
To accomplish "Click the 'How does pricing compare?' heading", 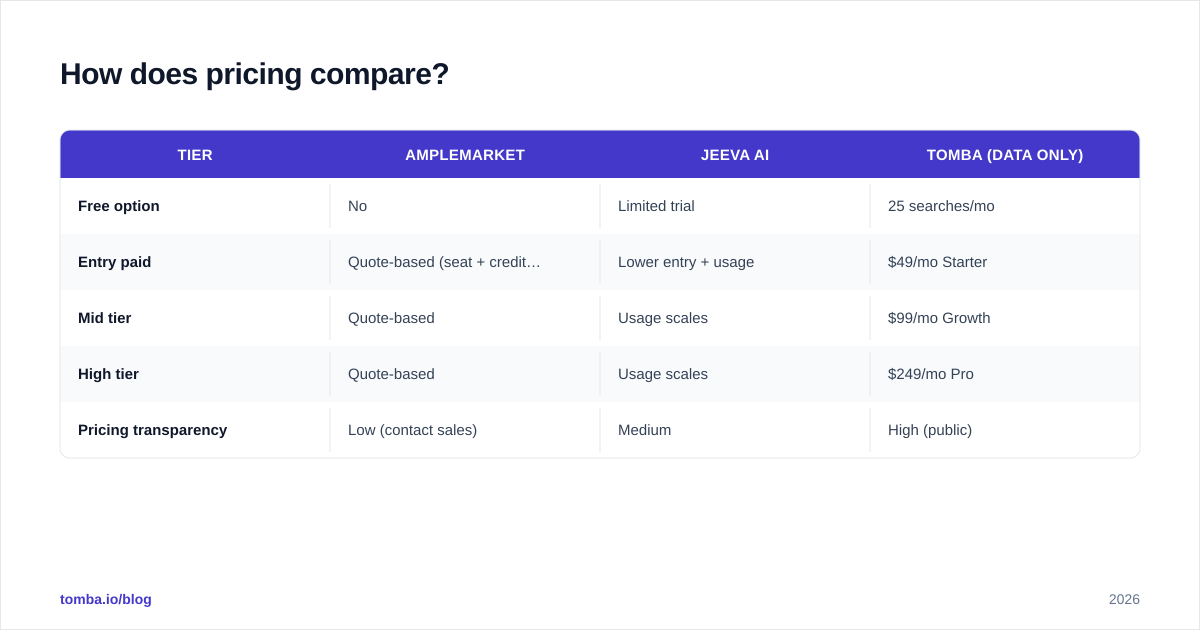I will click(254, 74).
